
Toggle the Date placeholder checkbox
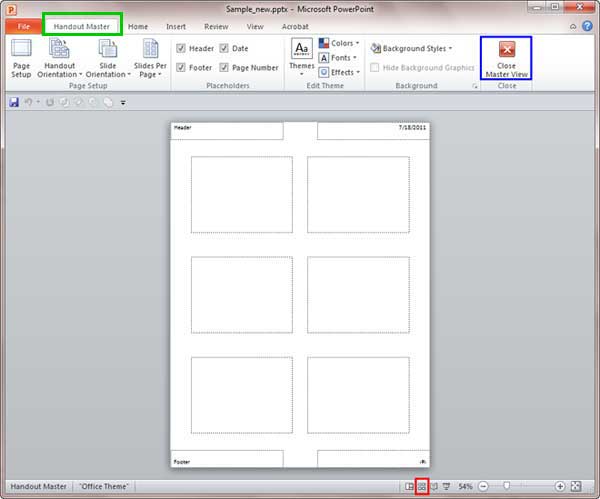224,48
